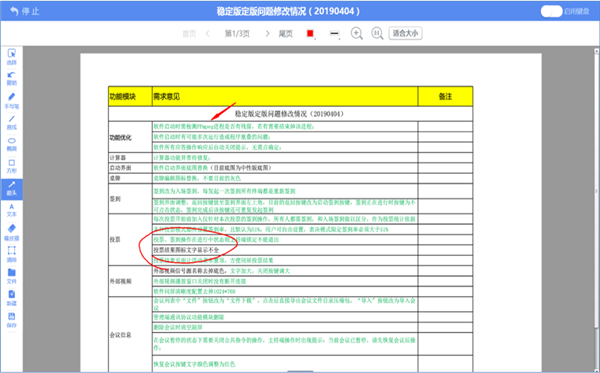Save annotations with the 保存 icon
This screenshot has width=600, height=373.
11,320
